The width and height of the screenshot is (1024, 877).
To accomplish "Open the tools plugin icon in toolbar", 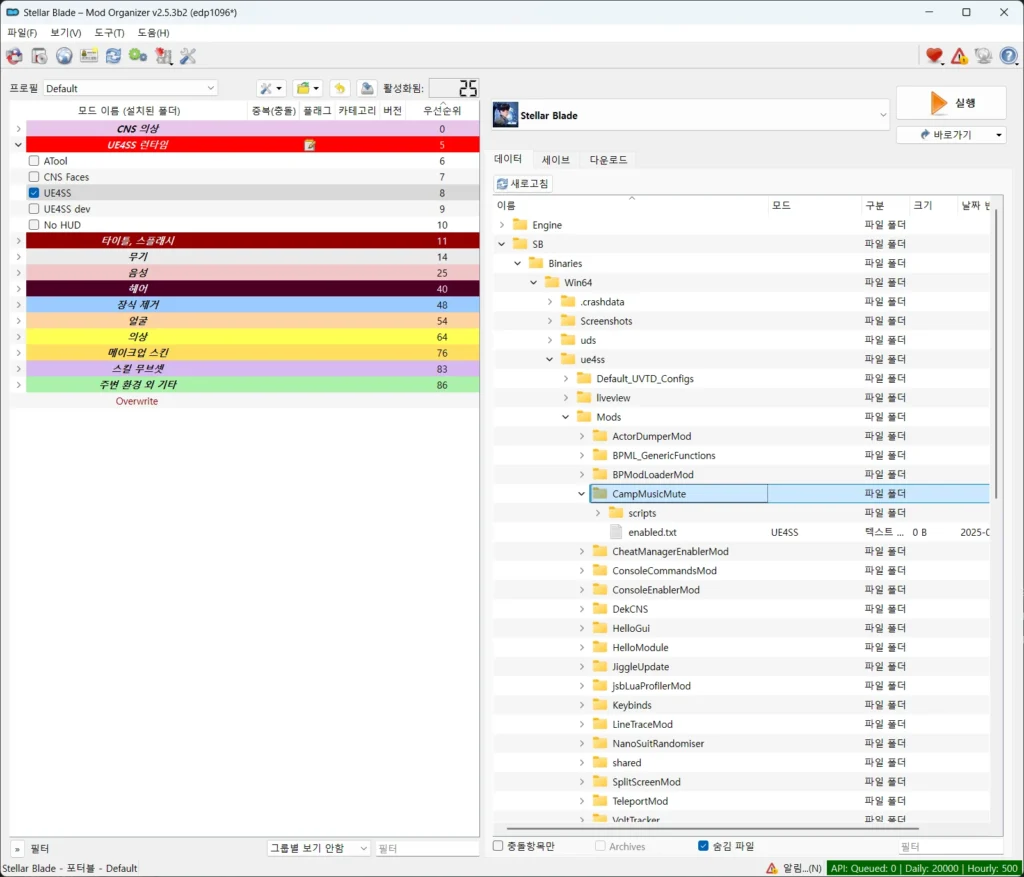I will [163, 56].
